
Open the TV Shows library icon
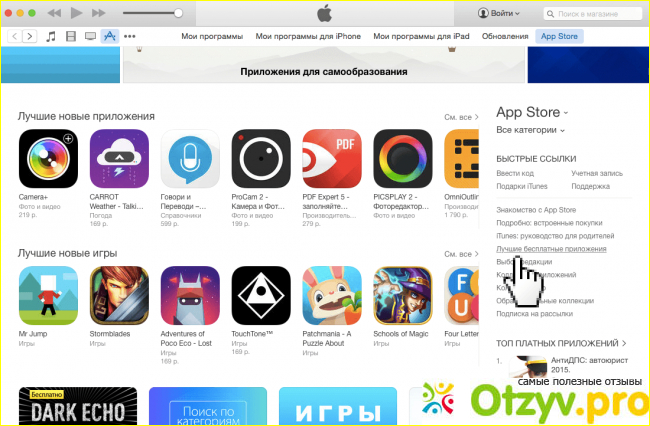(x=90, y=36)
